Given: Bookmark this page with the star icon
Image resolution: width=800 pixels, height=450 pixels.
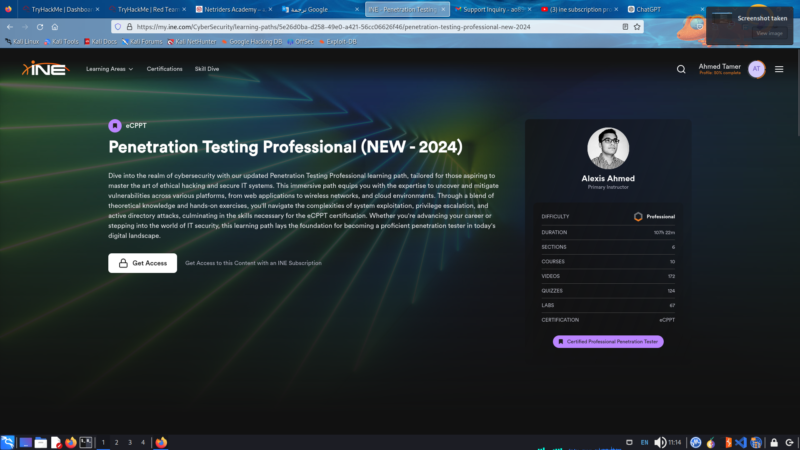Looking at the screenshot, I should [638, 27].
